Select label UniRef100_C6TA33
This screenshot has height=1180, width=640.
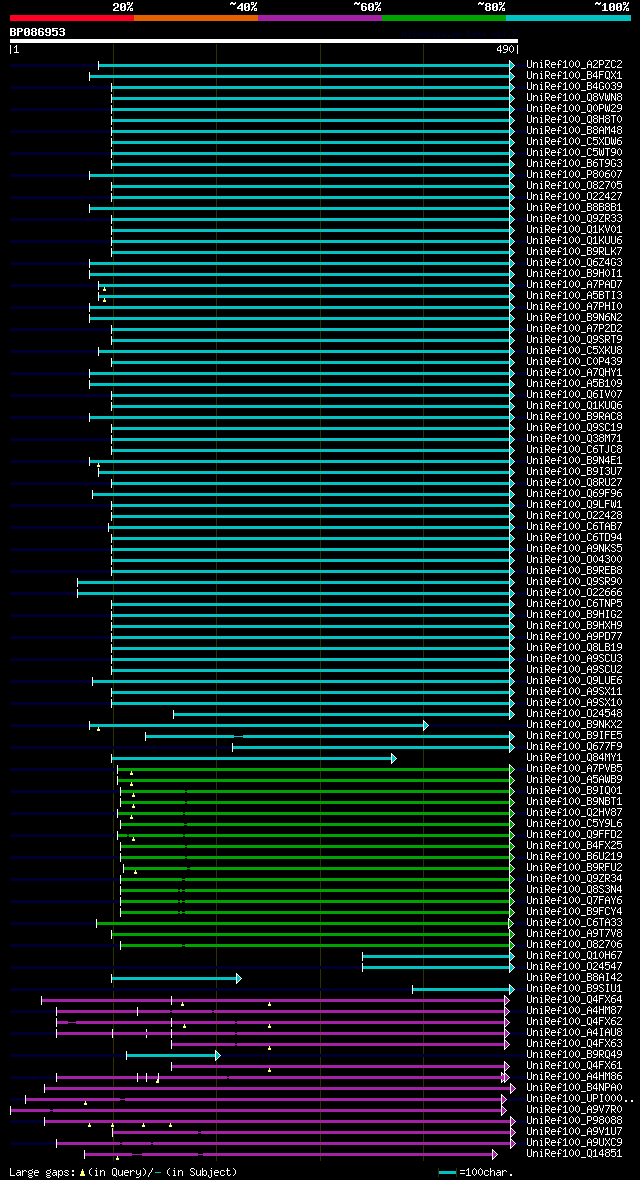(x=574, y=923)
